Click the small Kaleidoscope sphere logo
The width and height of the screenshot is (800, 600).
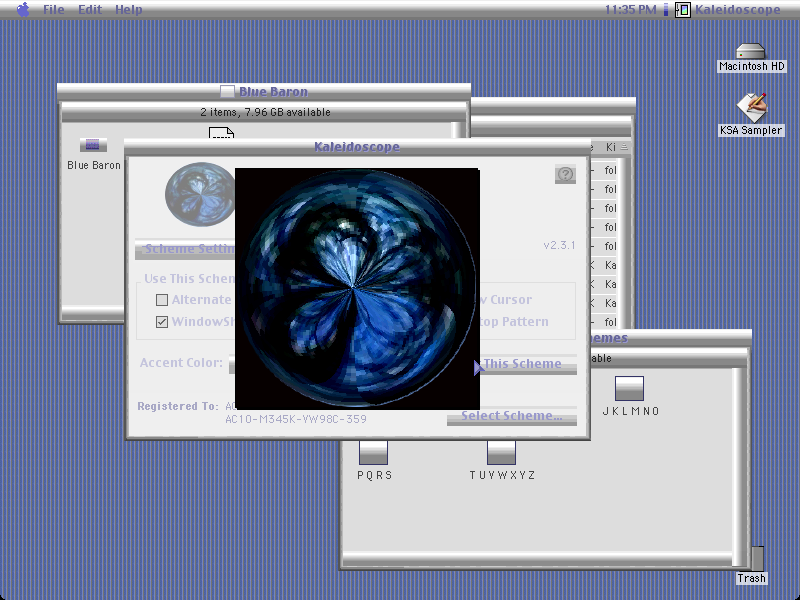199,194
